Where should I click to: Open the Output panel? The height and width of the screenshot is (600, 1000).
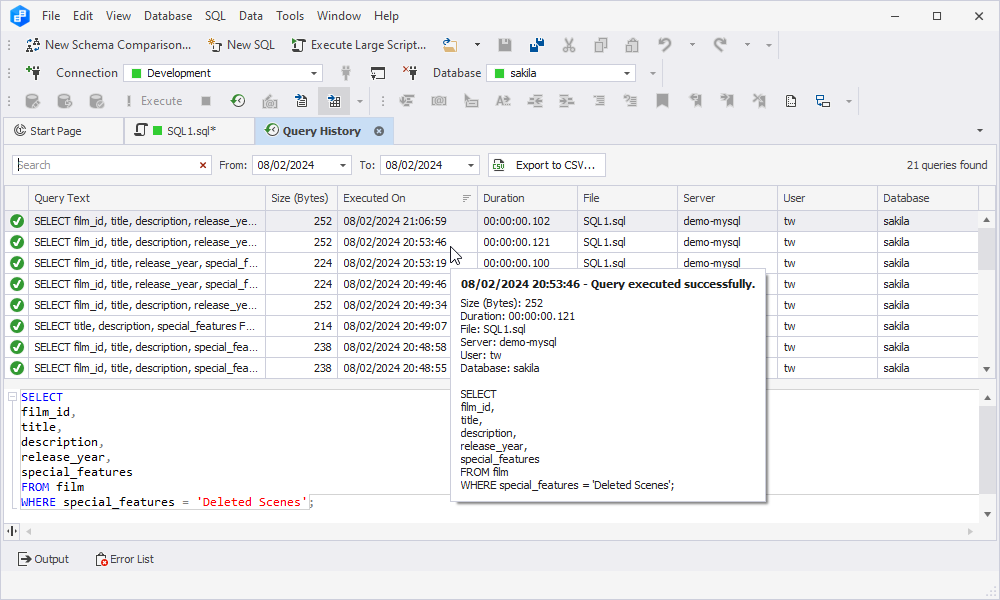[x=43, y=559]
